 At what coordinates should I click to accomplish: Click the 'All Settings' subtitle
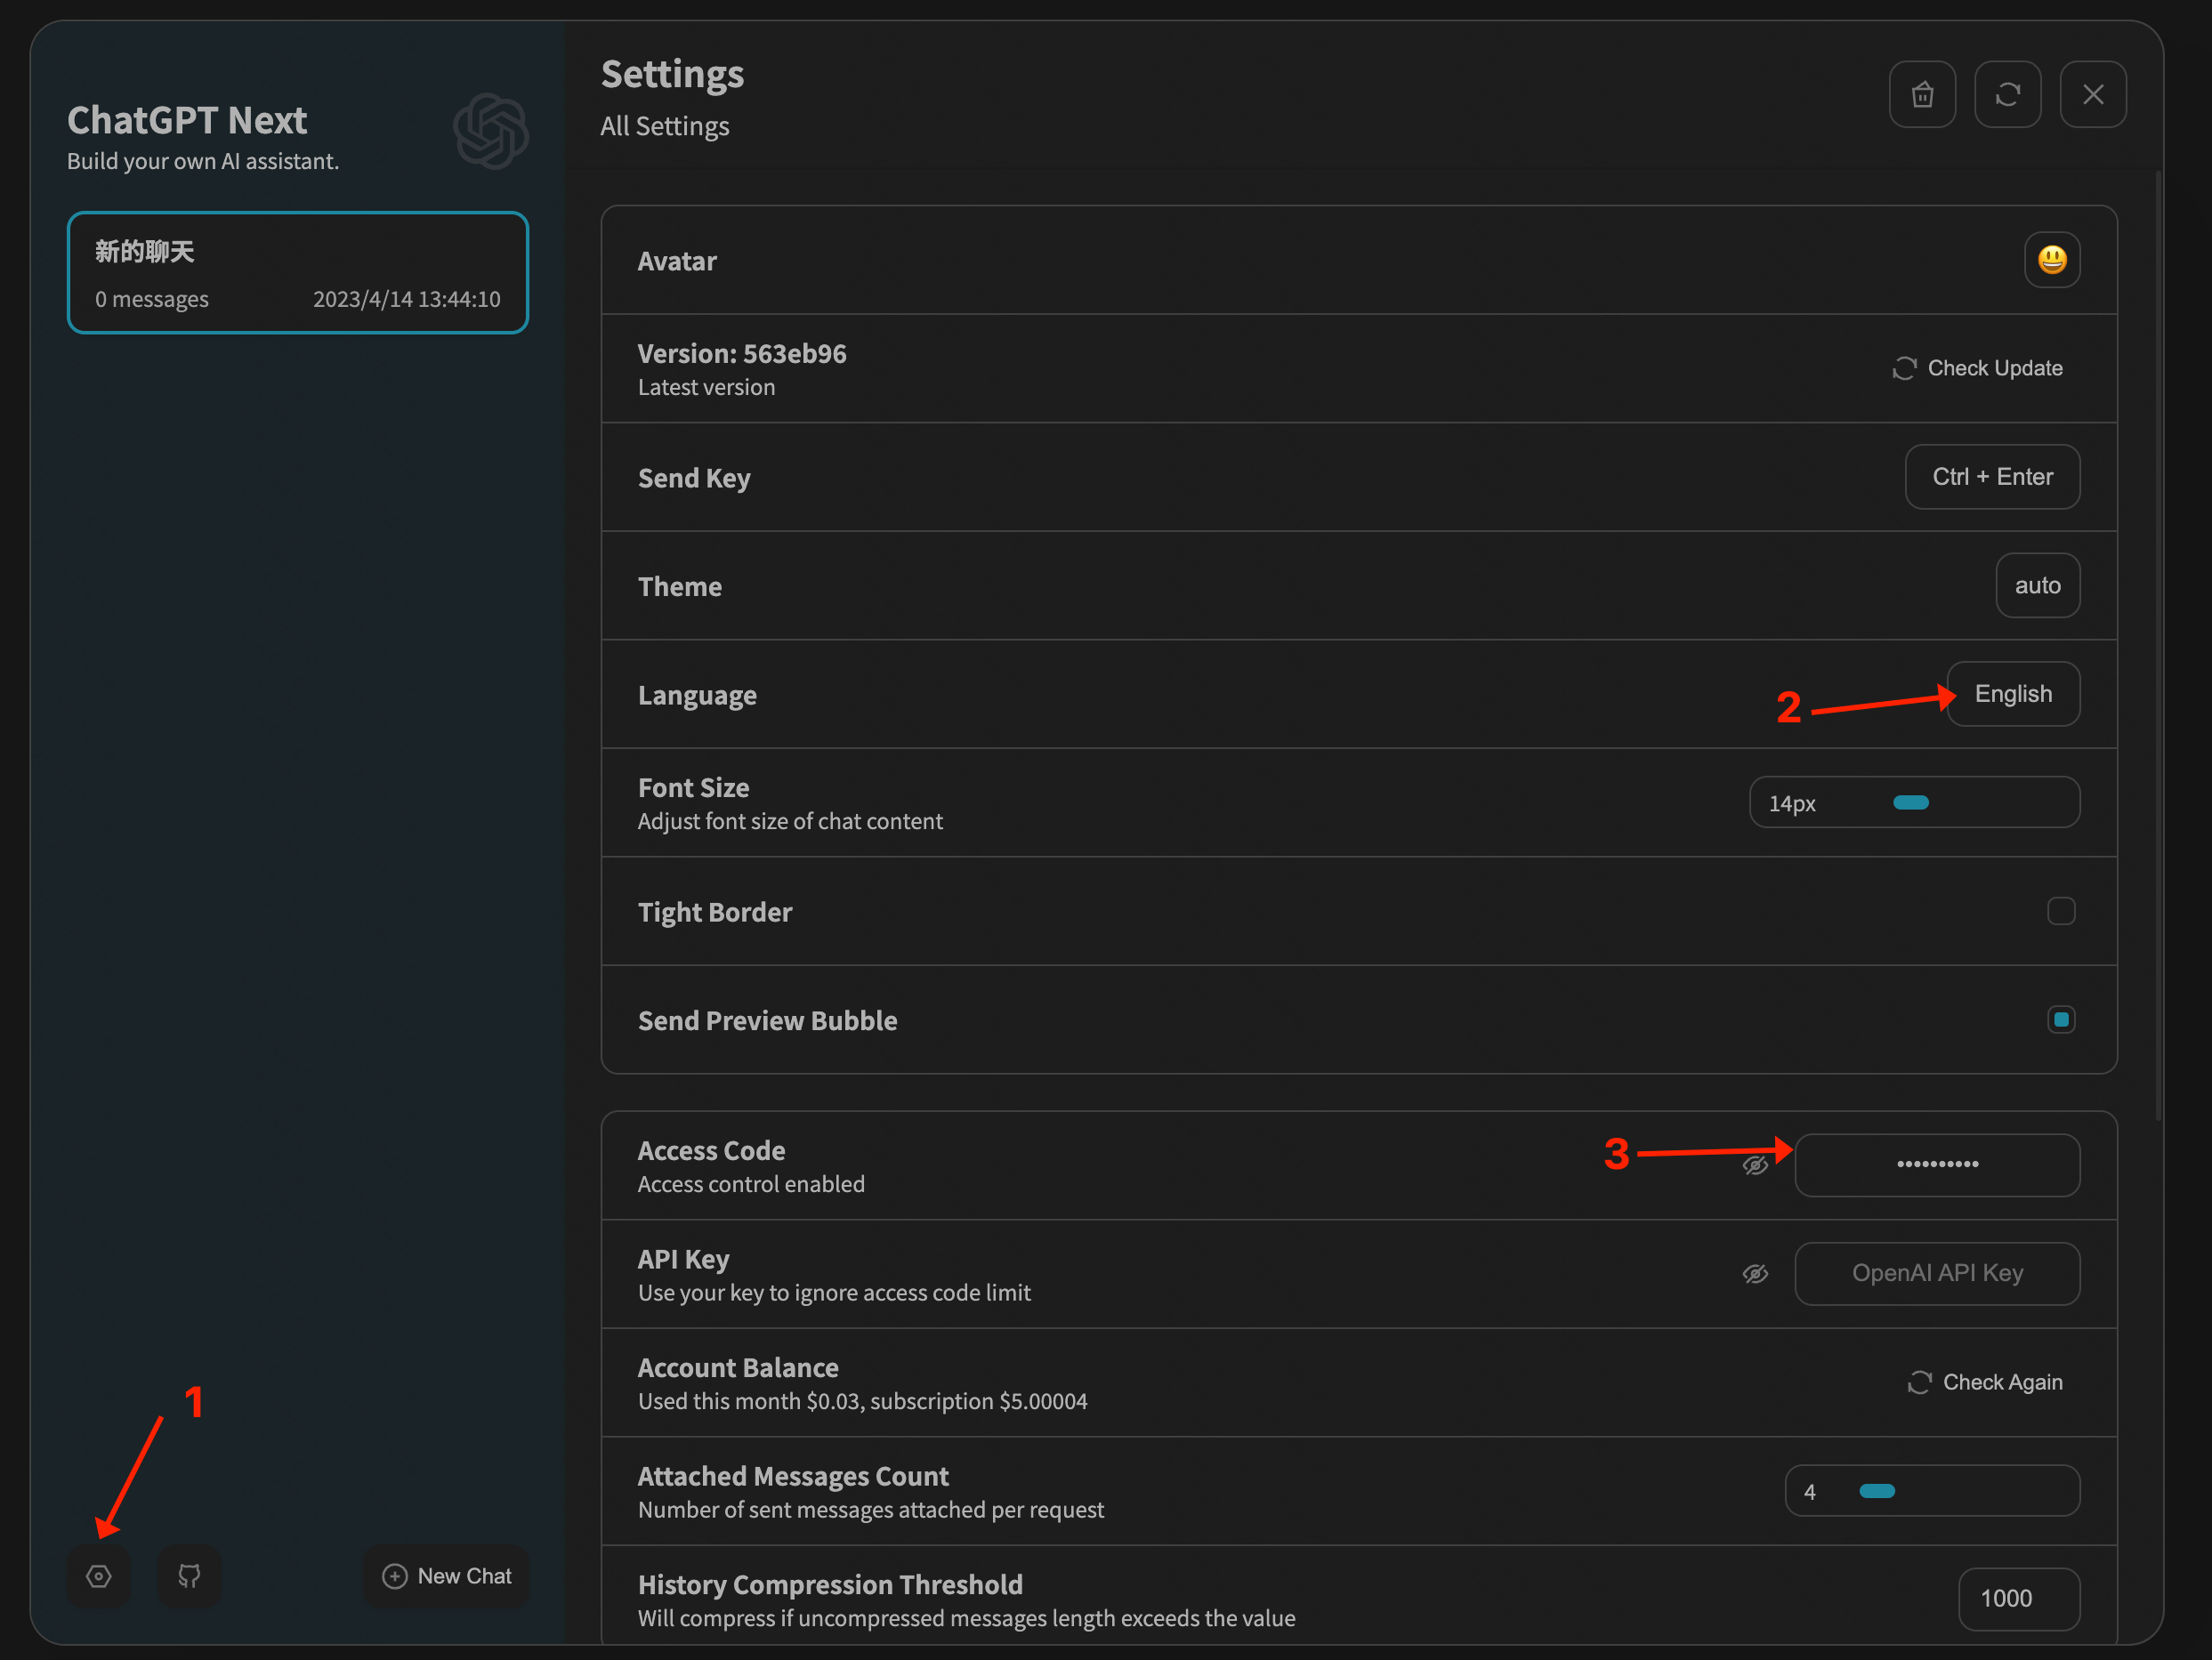click(665, 126)
